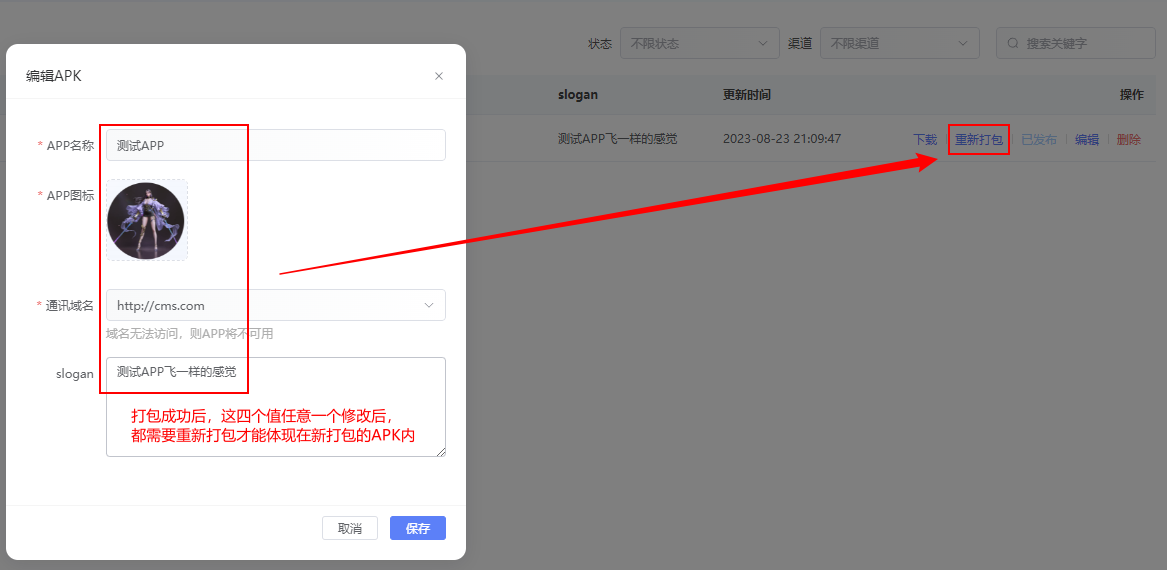Viewport: 1167px width, 570px height.
Task: Open the 状态 filter dropdown
Action: (700, 43)
